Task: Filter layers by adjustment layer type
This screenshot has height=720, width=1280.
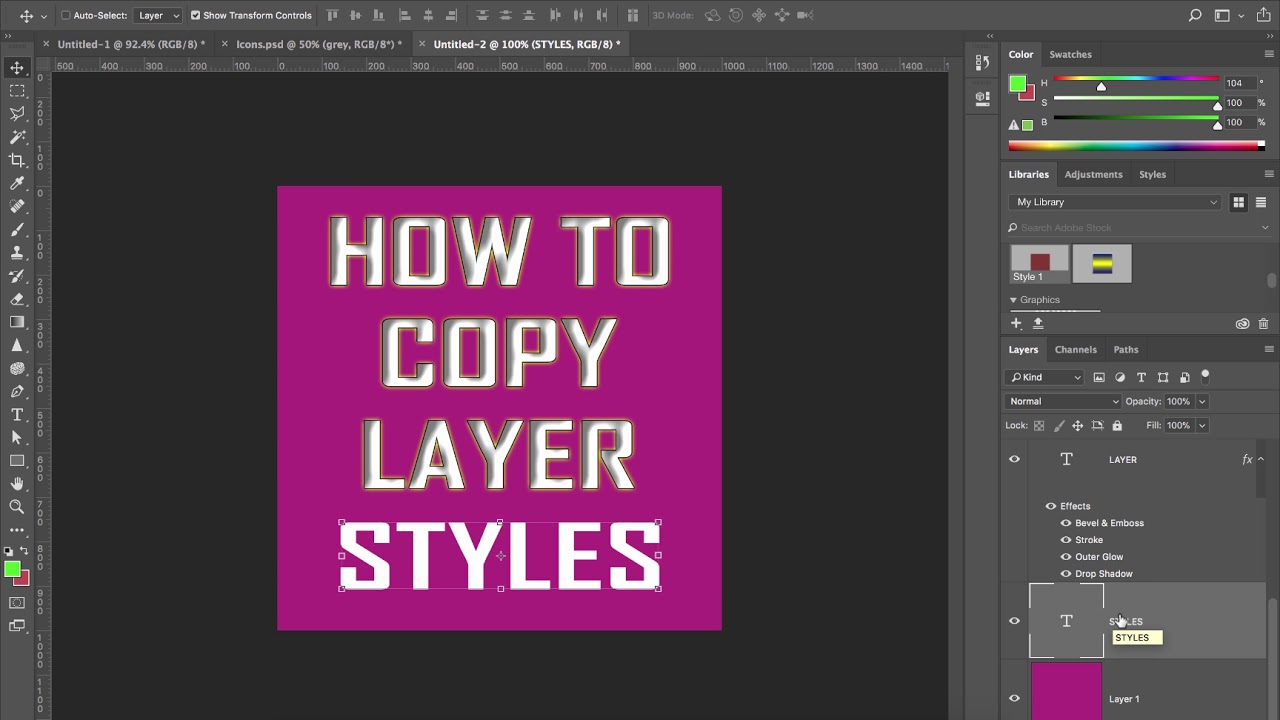Action: (1120, 377)
